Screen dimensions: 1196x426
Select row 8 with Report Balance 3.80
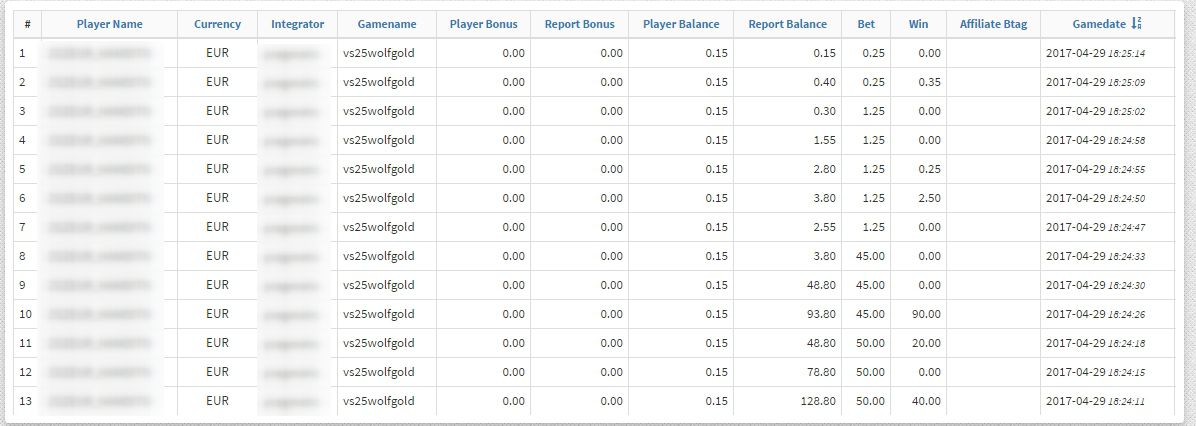[x=595, y=256]
